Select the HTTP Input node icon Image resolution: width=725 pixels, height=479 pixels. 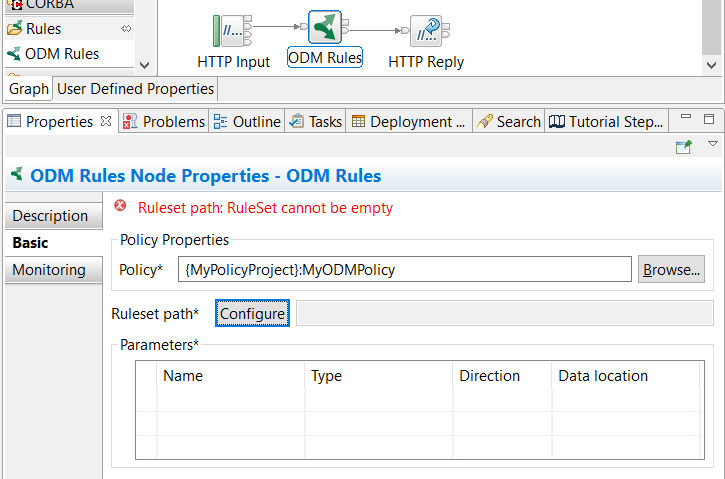[233, 31]
